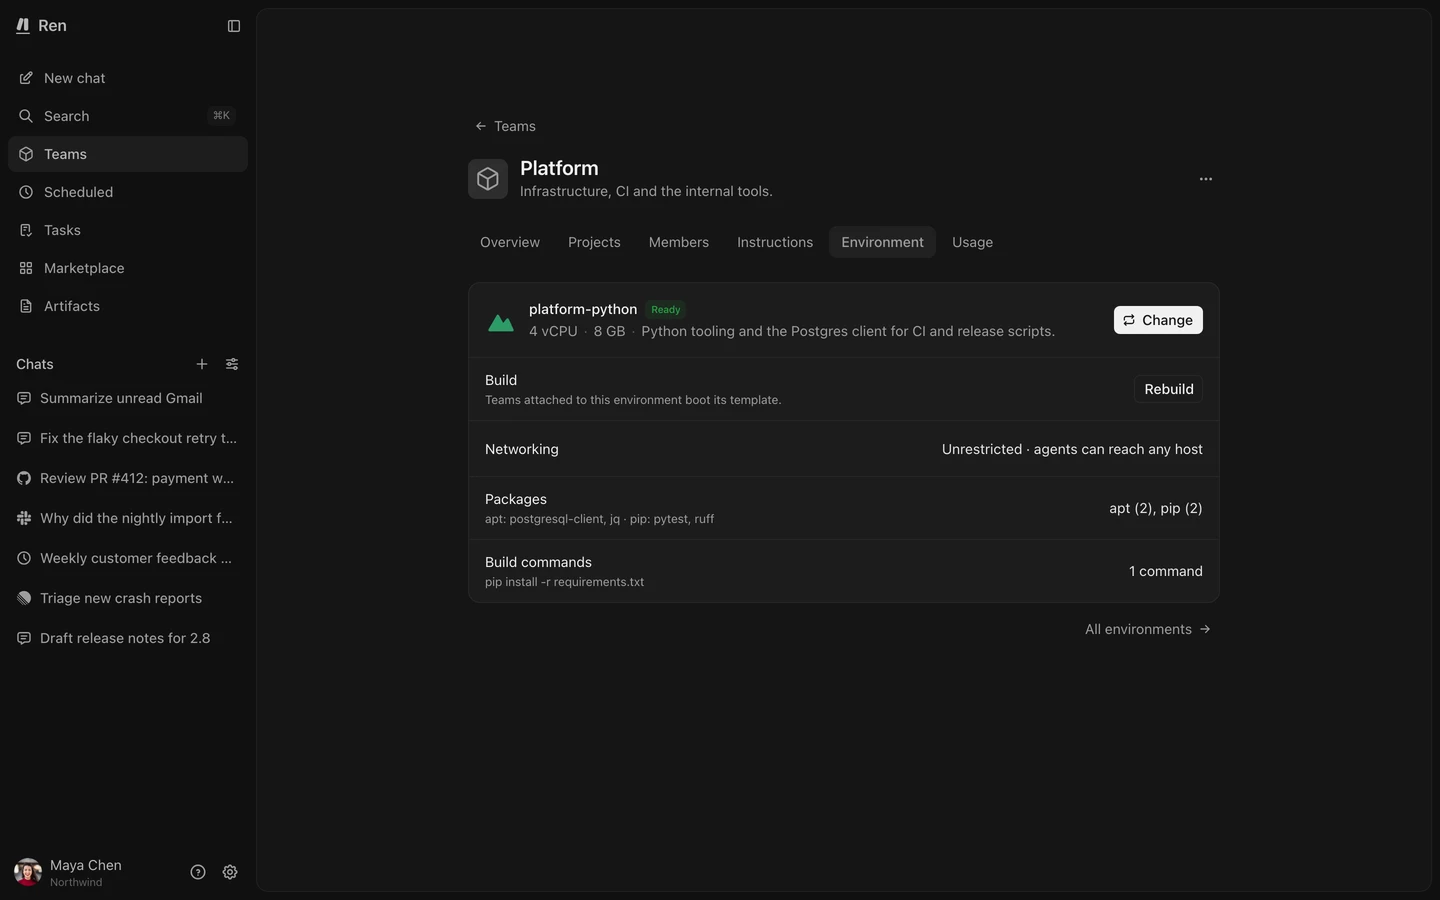Viewport: 1440px width, 900px height.
Task: Open the Weekly customer feedback chat
Action: [x=128, y=558]
